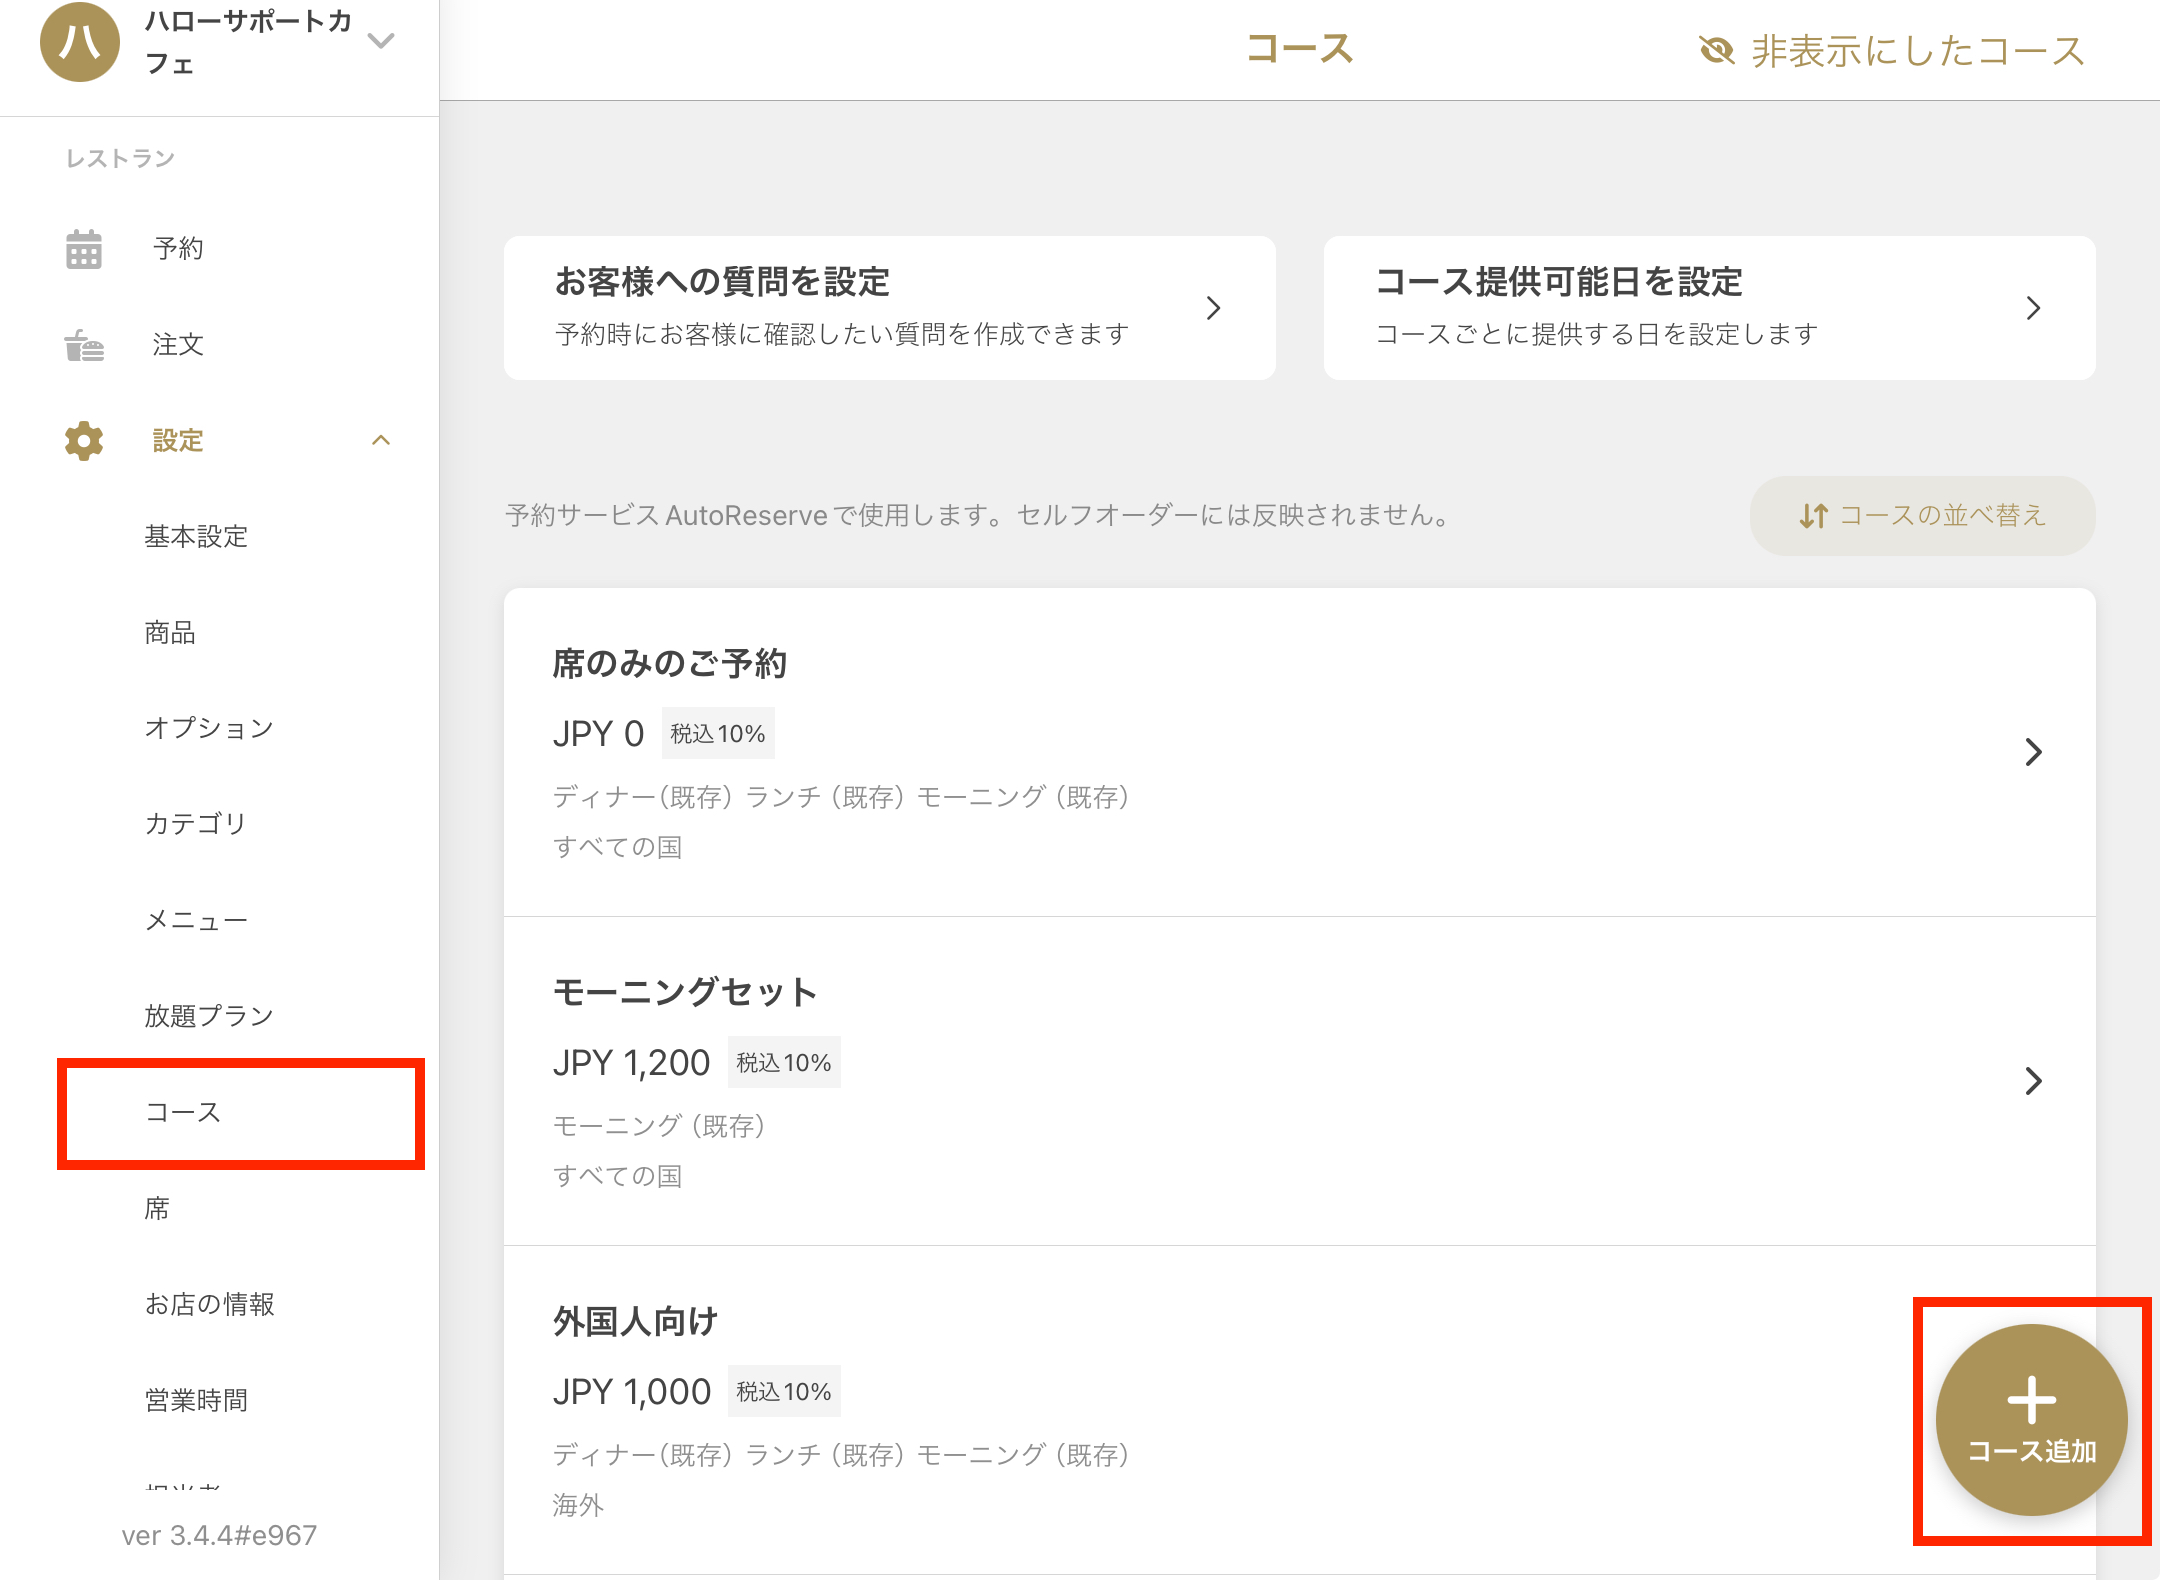Screen dimensions: 2160x1580
Task: Open コース提供可能日を設定 card
Action: point(1709,307)
